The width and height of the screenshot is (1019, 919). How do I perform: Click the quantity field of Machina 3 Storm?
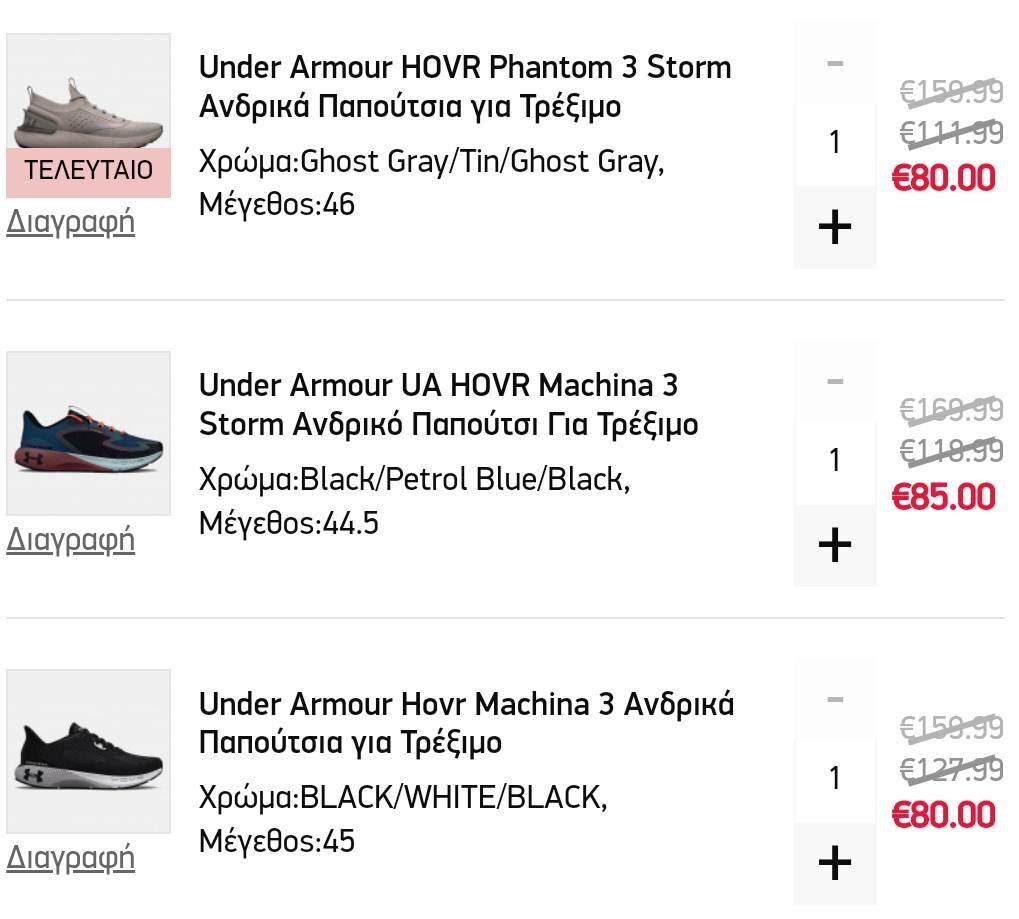(x=834, y=461)
